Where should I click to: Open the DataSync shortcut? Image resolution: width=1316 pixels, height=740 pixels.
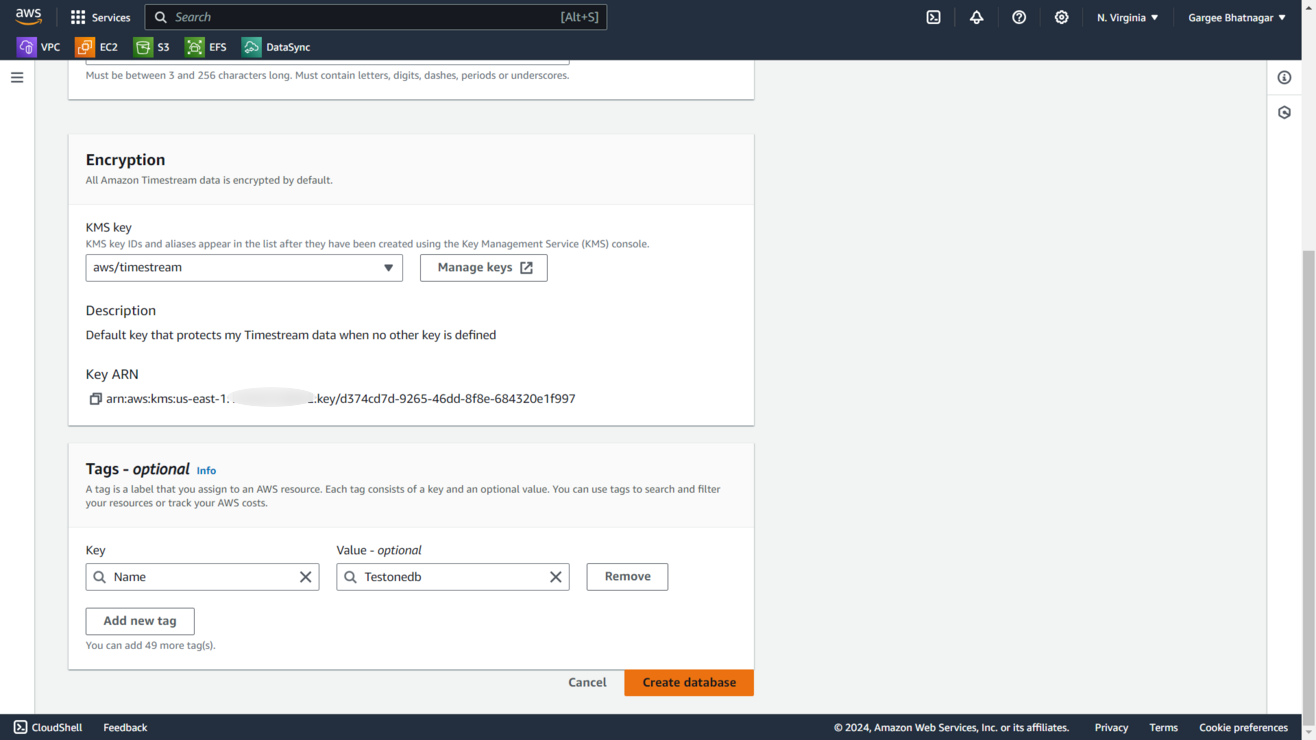point(276,47)
